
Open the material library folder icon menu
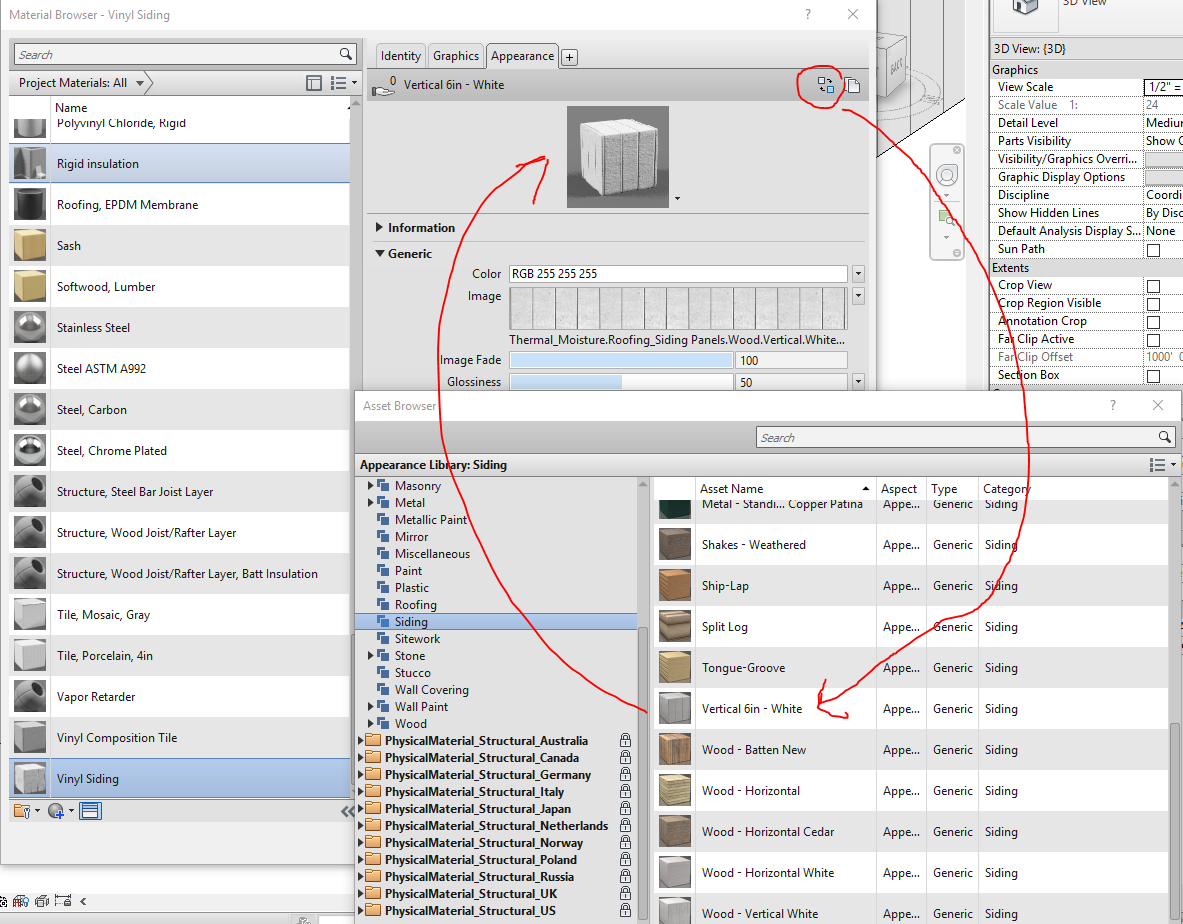coord(23,812)
